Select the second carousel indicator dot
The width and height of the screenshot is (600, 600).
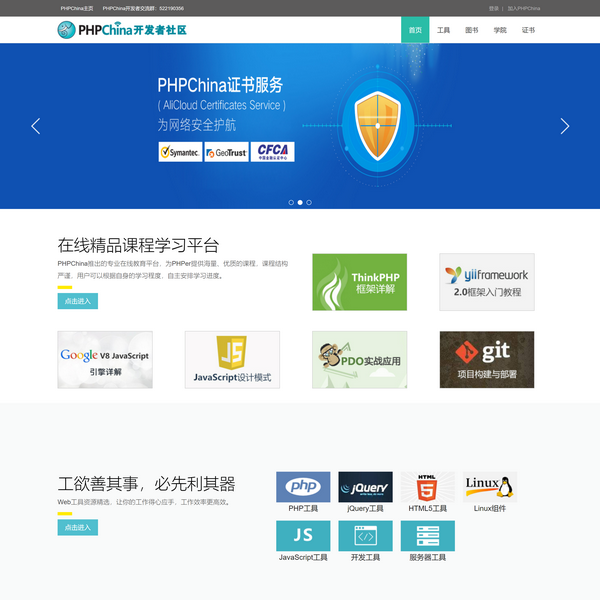coord(300,202)
